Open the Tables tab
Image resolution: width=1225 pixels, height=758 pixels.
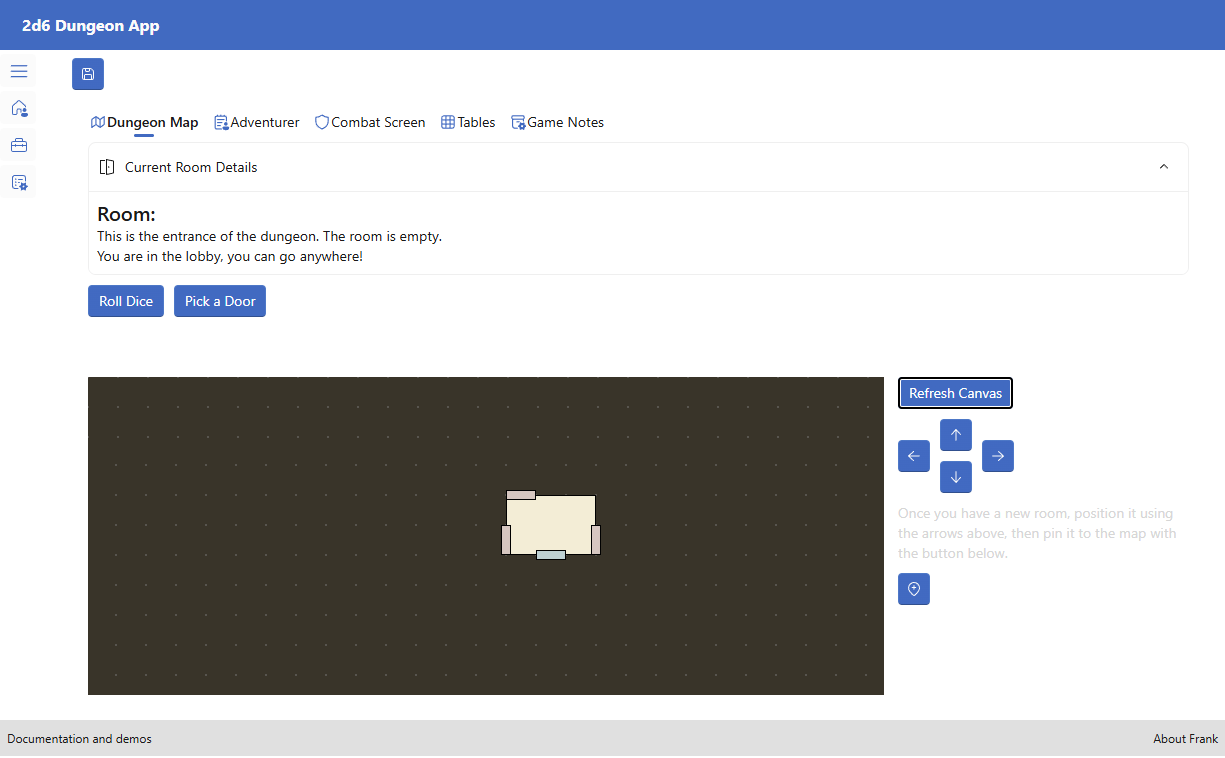pyautogui.click(x=468, y=122)
